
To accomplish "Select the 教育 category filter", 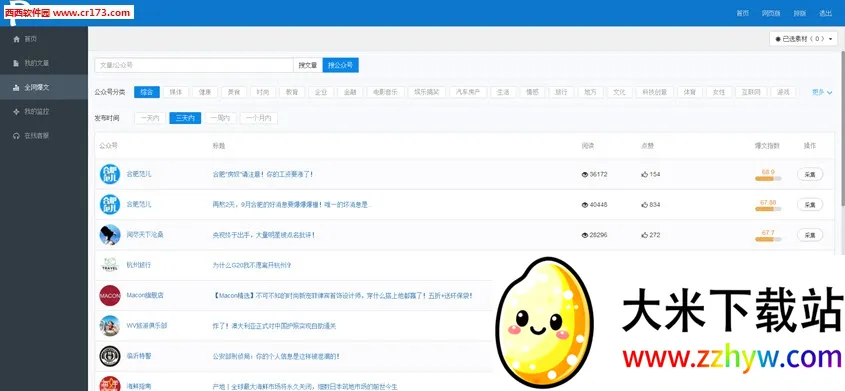I will (x=292, y=92).
